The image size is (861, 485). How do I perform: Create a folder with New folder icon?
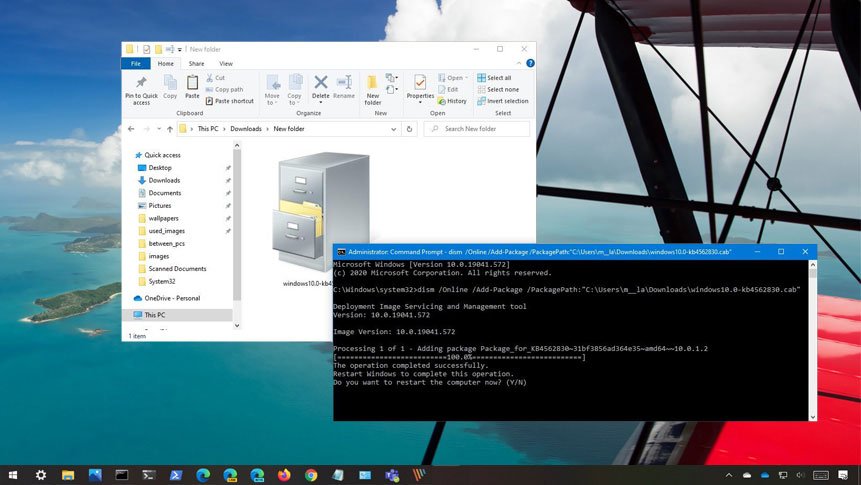click(x=372, y=84)
